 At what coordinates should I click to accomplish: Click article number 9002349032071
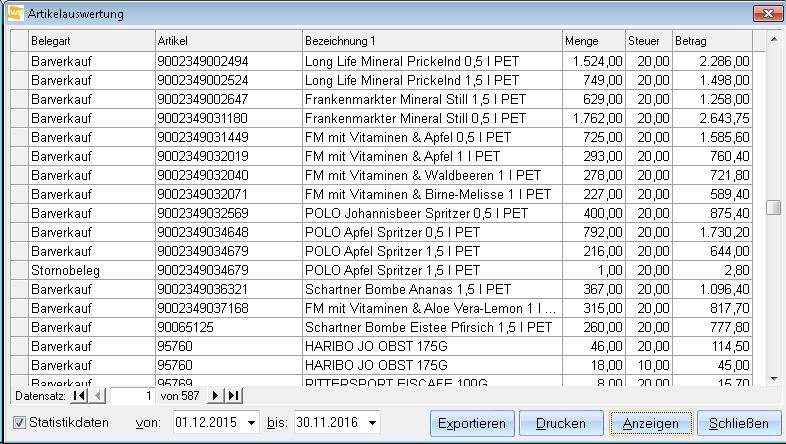tap(203, 194)
